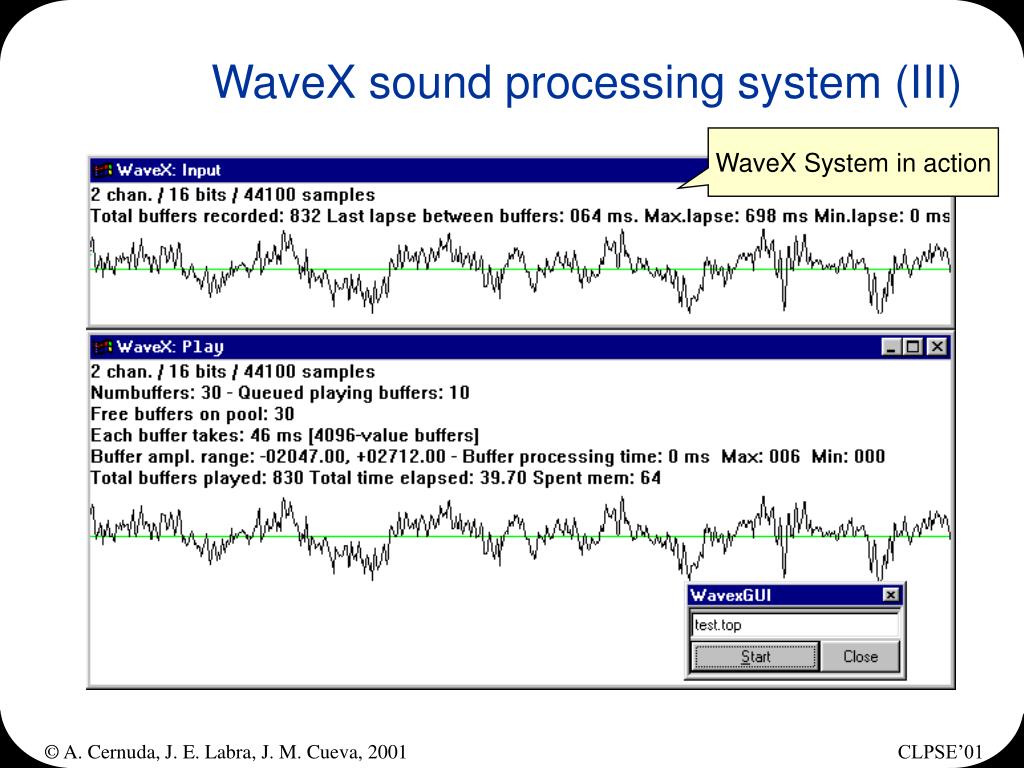Viewport: 1024px width, 768px height.
Task: Click 'Numbuffers: 30 - Queued playing buffers: 10'
Action: [280, 393]
